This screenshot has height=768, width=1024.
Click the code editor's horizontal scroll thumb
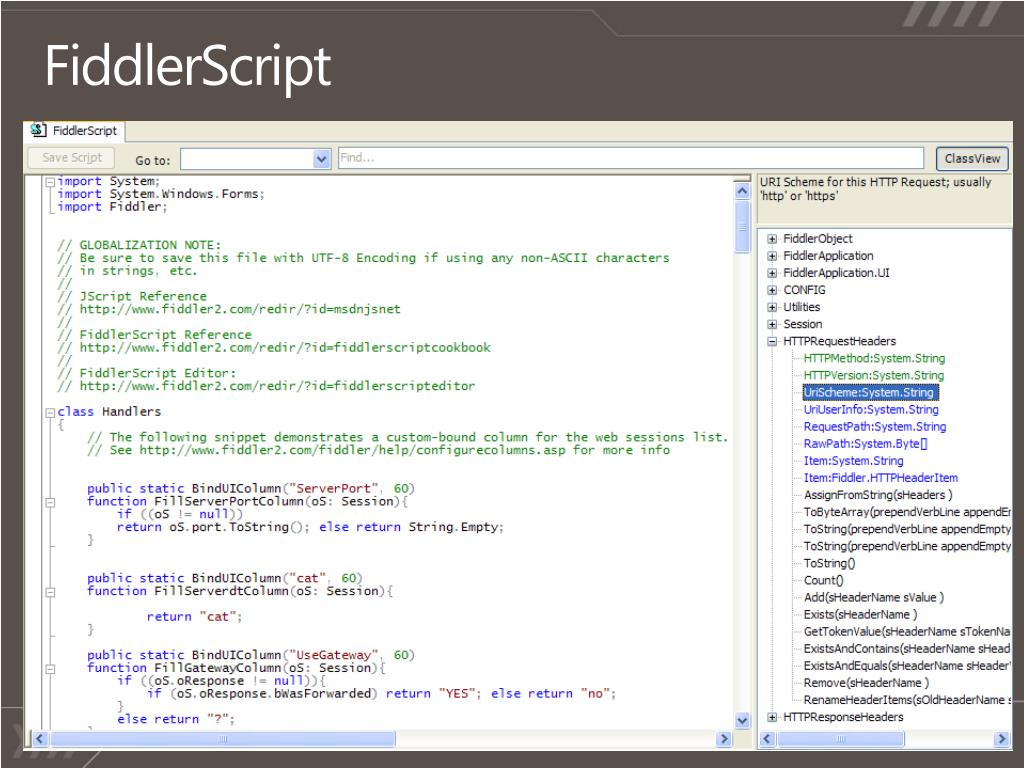point(223,739)
